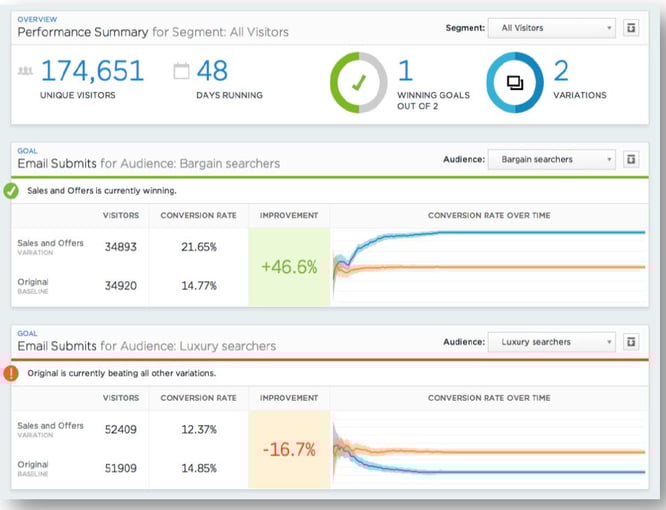Click the Email Submits Luxury searchers heading

(147, 346)
